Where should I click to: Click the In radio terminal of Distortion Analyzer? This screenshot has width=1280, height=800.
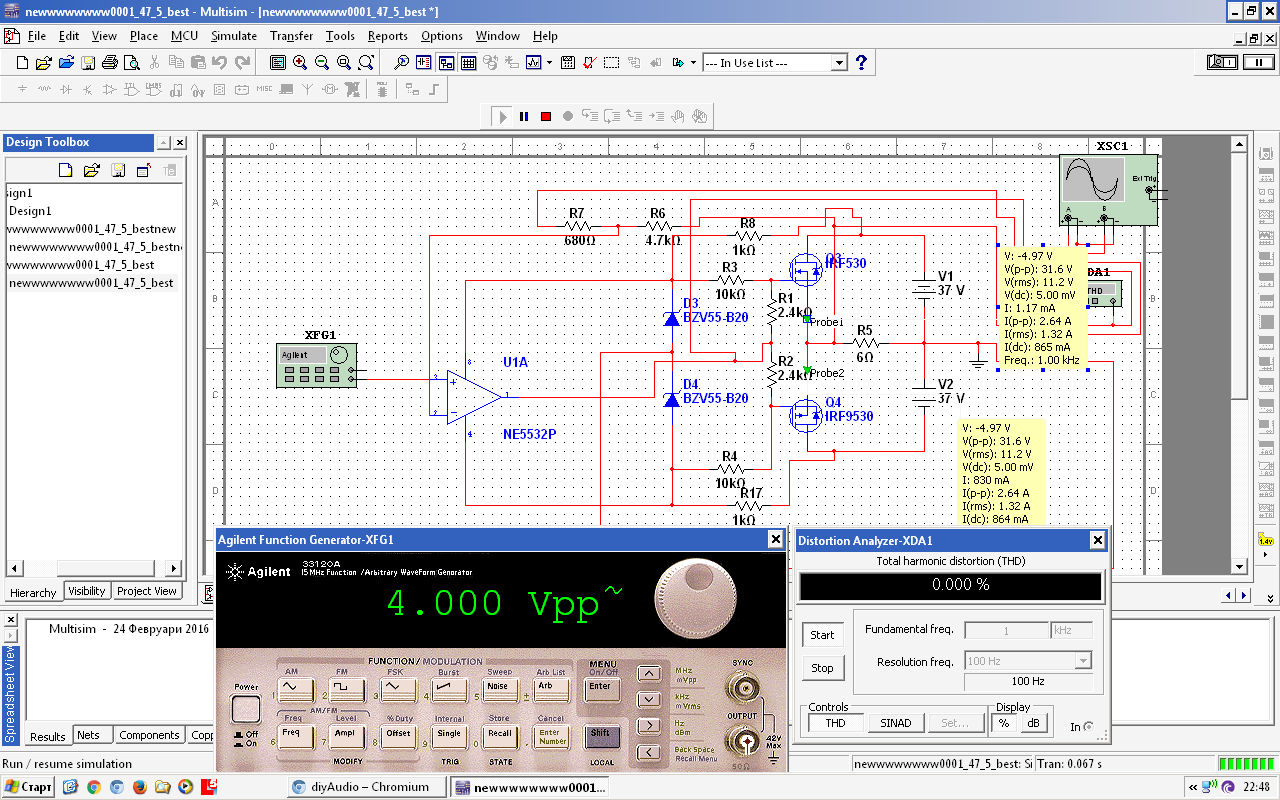tap(1088, 727)
